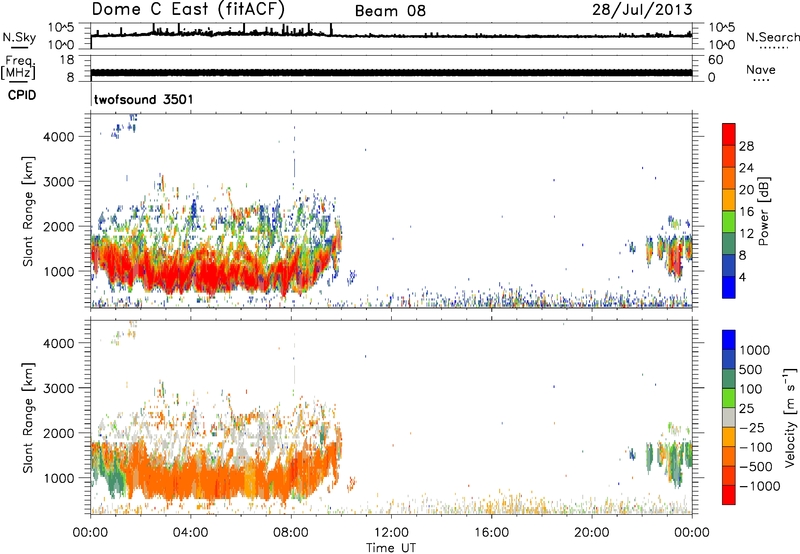Click the dotted line sample under N.Search
The image size is (800, 554).
pos(773,47)
